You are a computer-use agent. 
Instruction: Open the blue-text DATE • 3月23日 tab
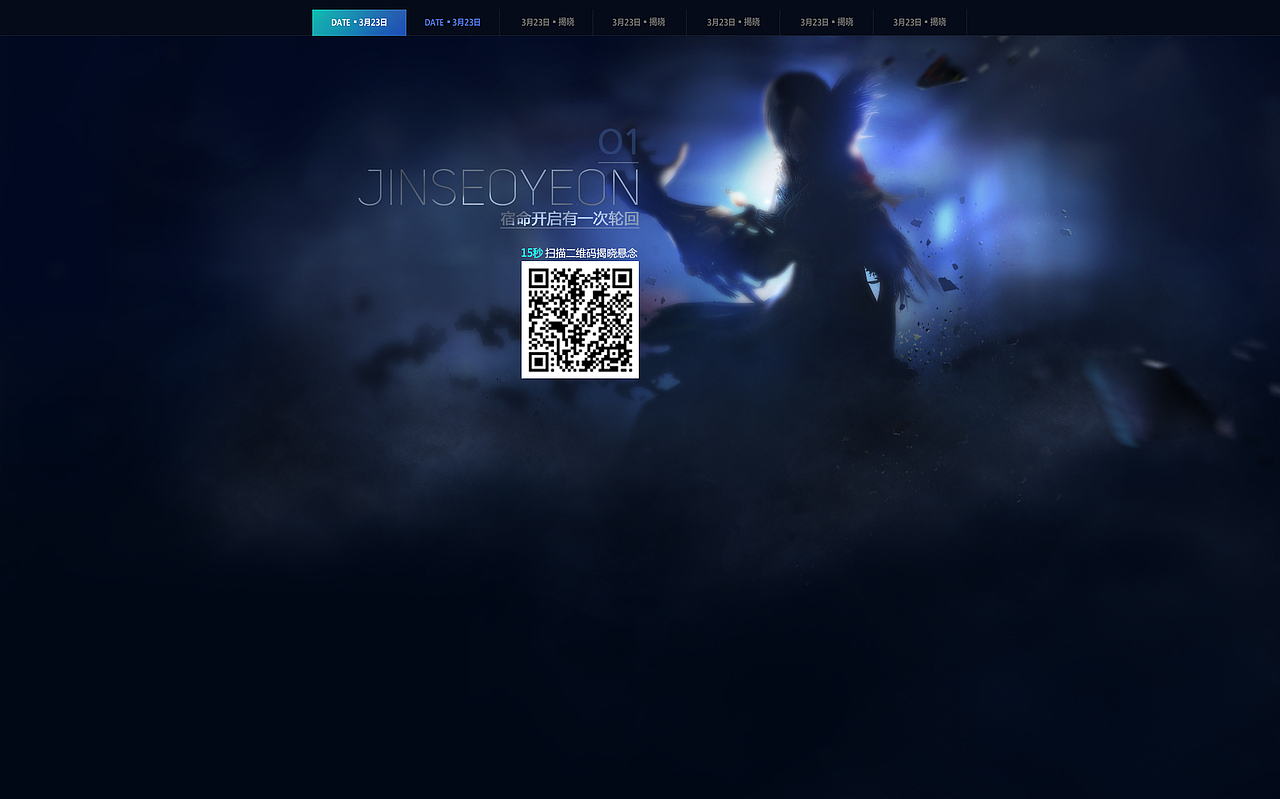click(453, 22)
